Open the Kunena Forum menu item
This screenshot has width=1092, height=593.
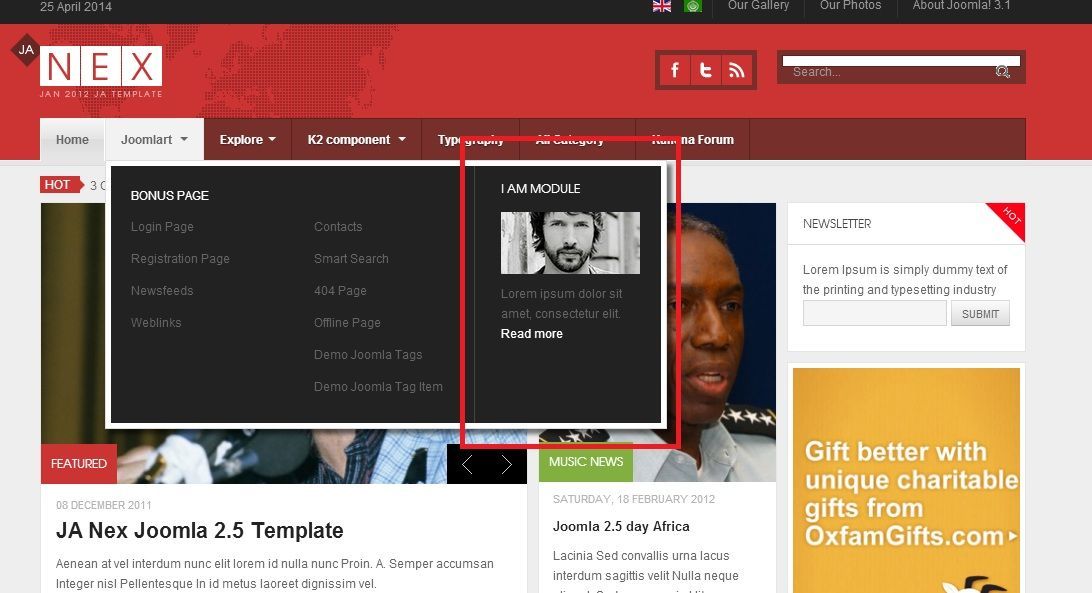pos(692,139)
